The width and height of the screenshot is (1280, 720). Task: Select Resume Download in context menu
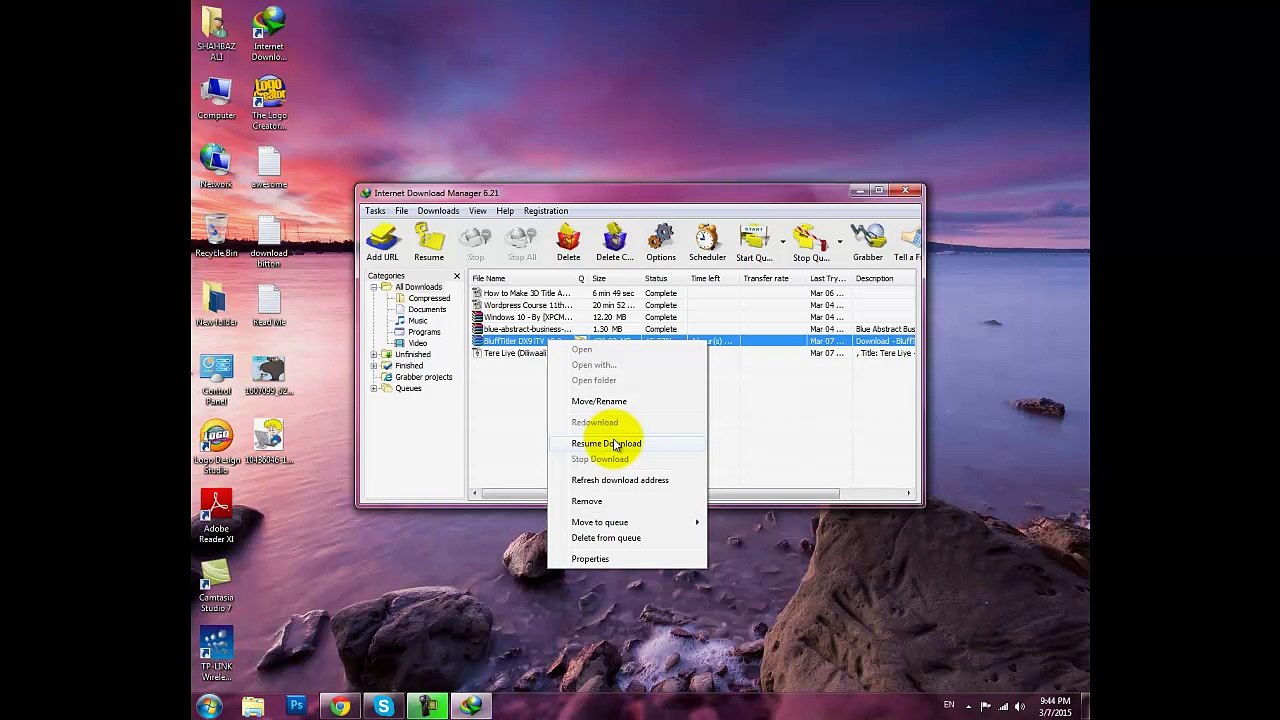(606, 444)
